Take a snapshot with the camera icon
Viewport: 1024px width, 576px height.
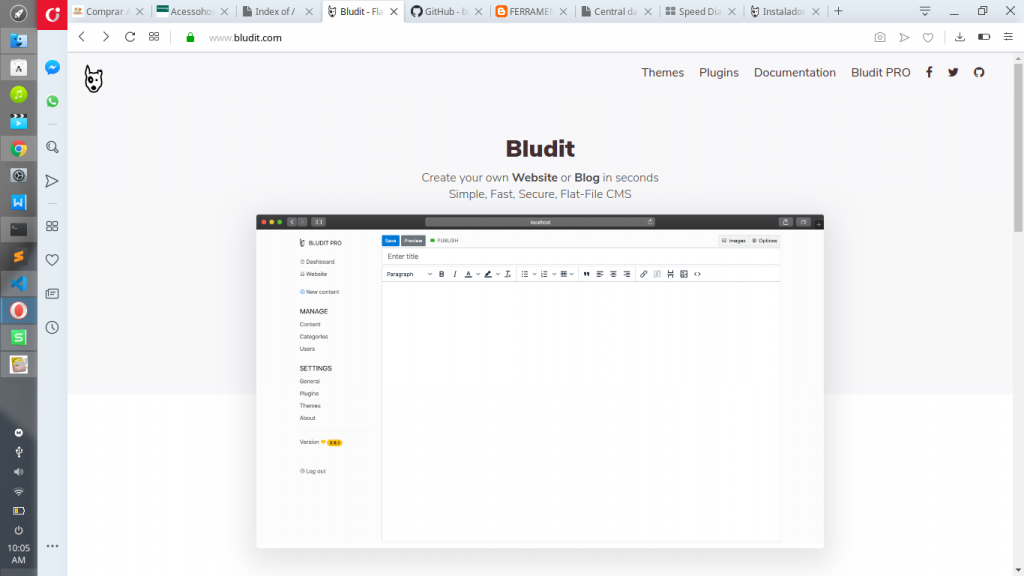coord(880,37)
